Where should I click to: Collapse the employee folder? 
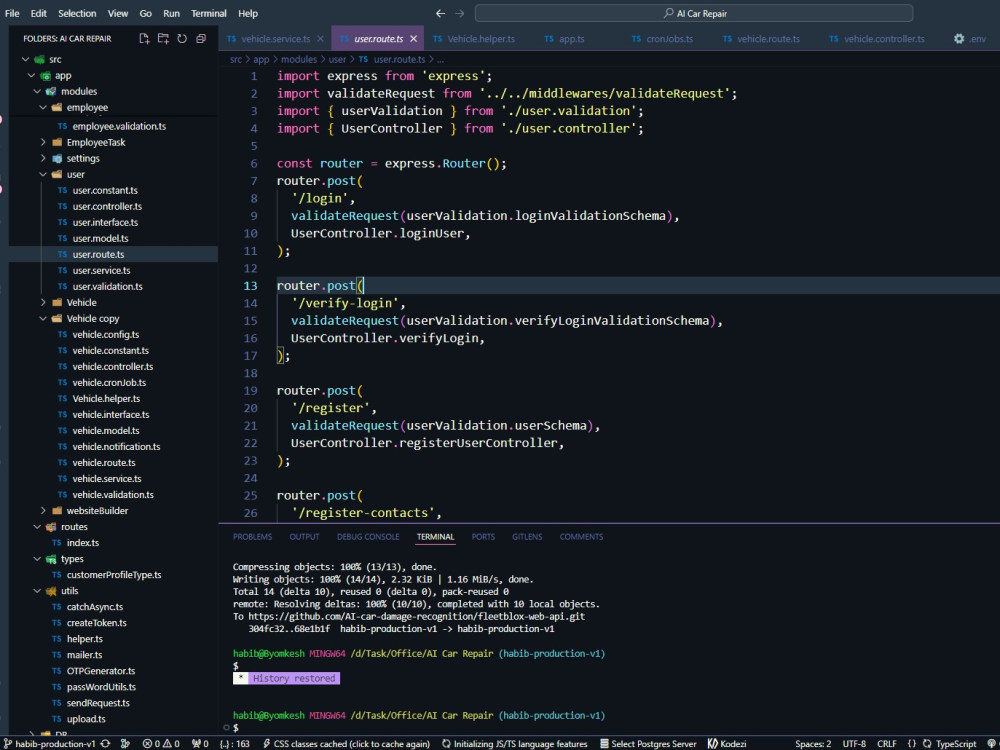click(x=43, y=108)
